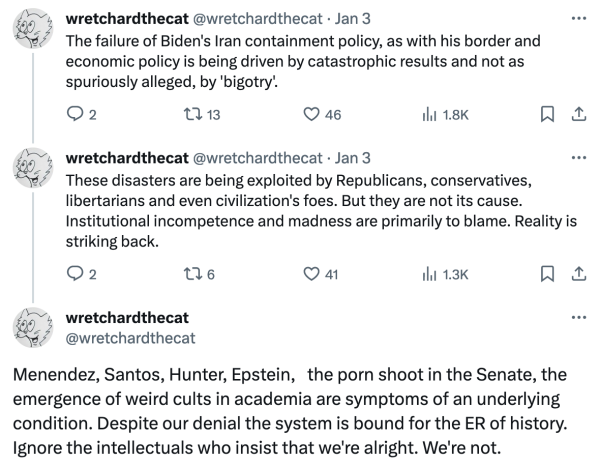The image size is (600, 467).
Task: Bookmark the first tweet about Biden
Action: 547,115
